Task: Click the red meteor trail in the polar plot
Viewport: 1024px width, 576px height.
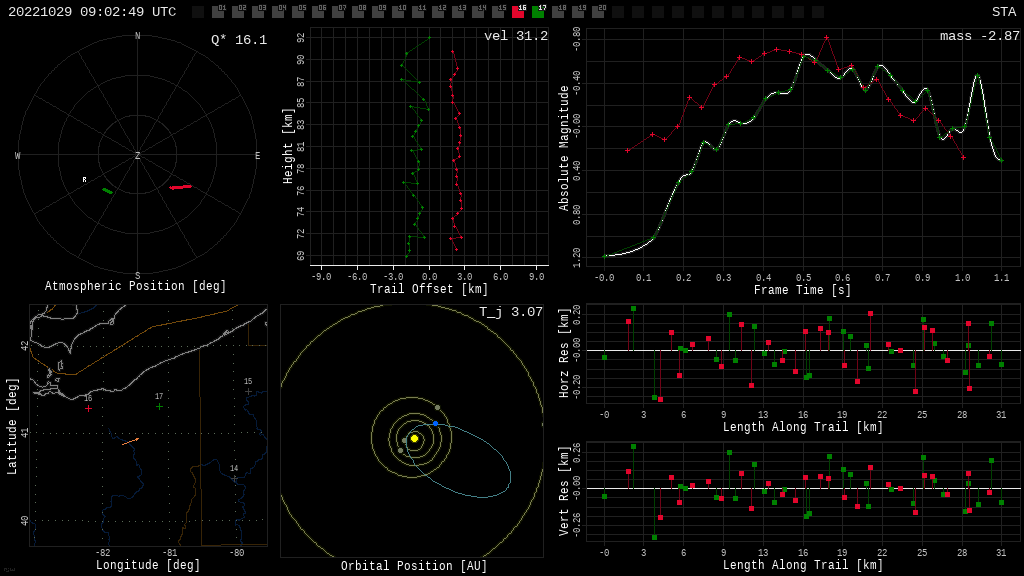Action: click(181, 187)
